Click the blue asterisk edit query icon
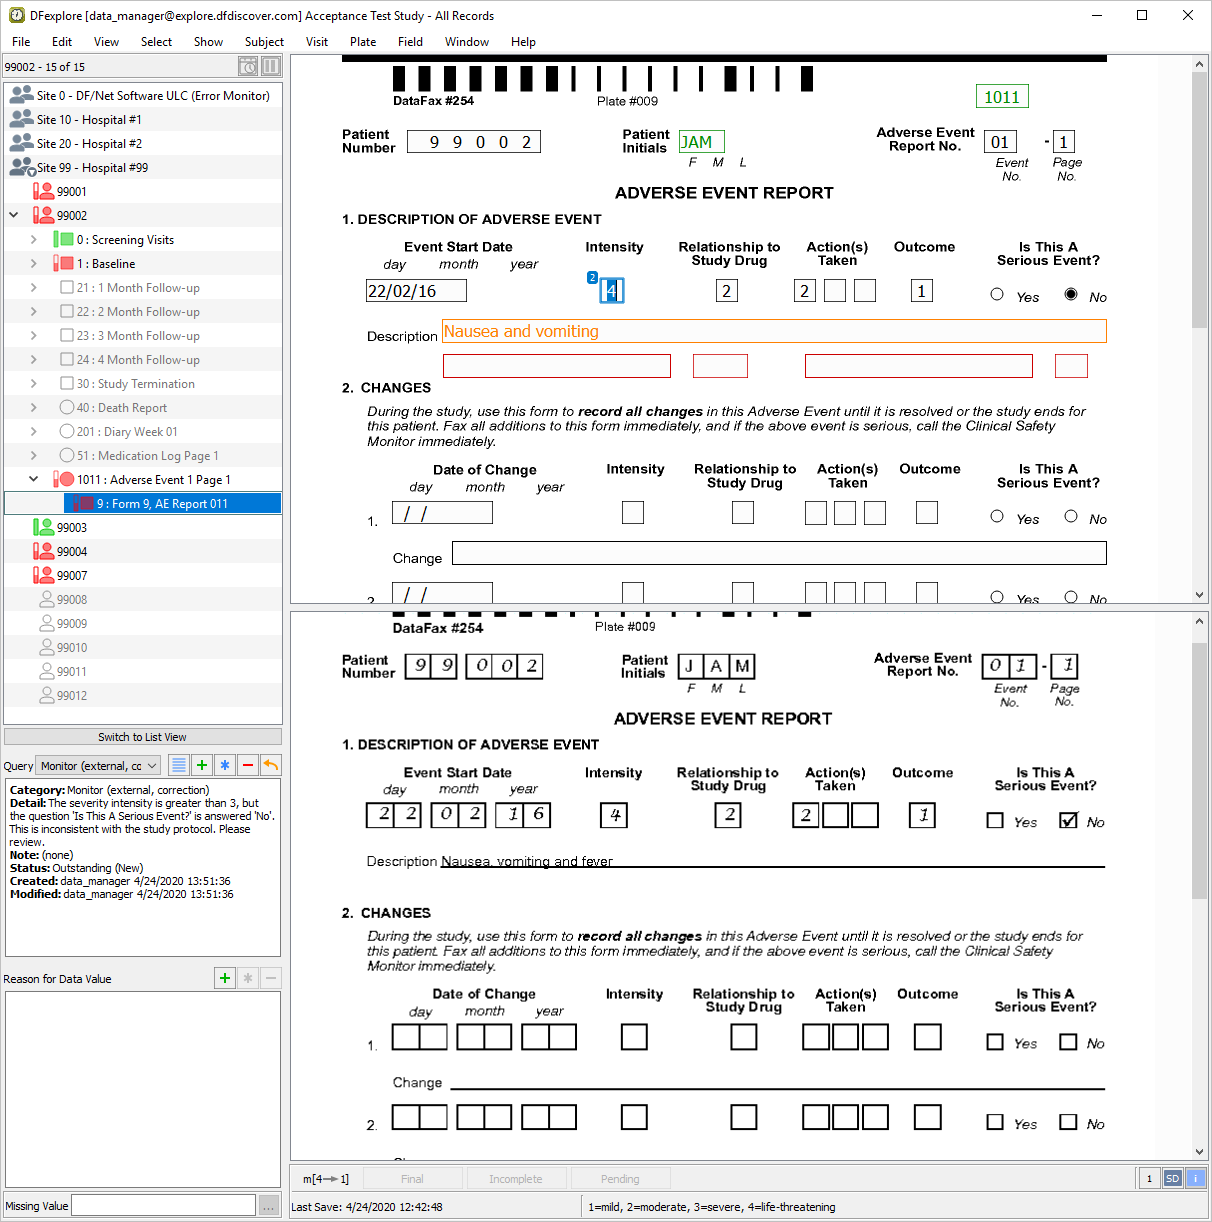 click(x=225, y=765)
